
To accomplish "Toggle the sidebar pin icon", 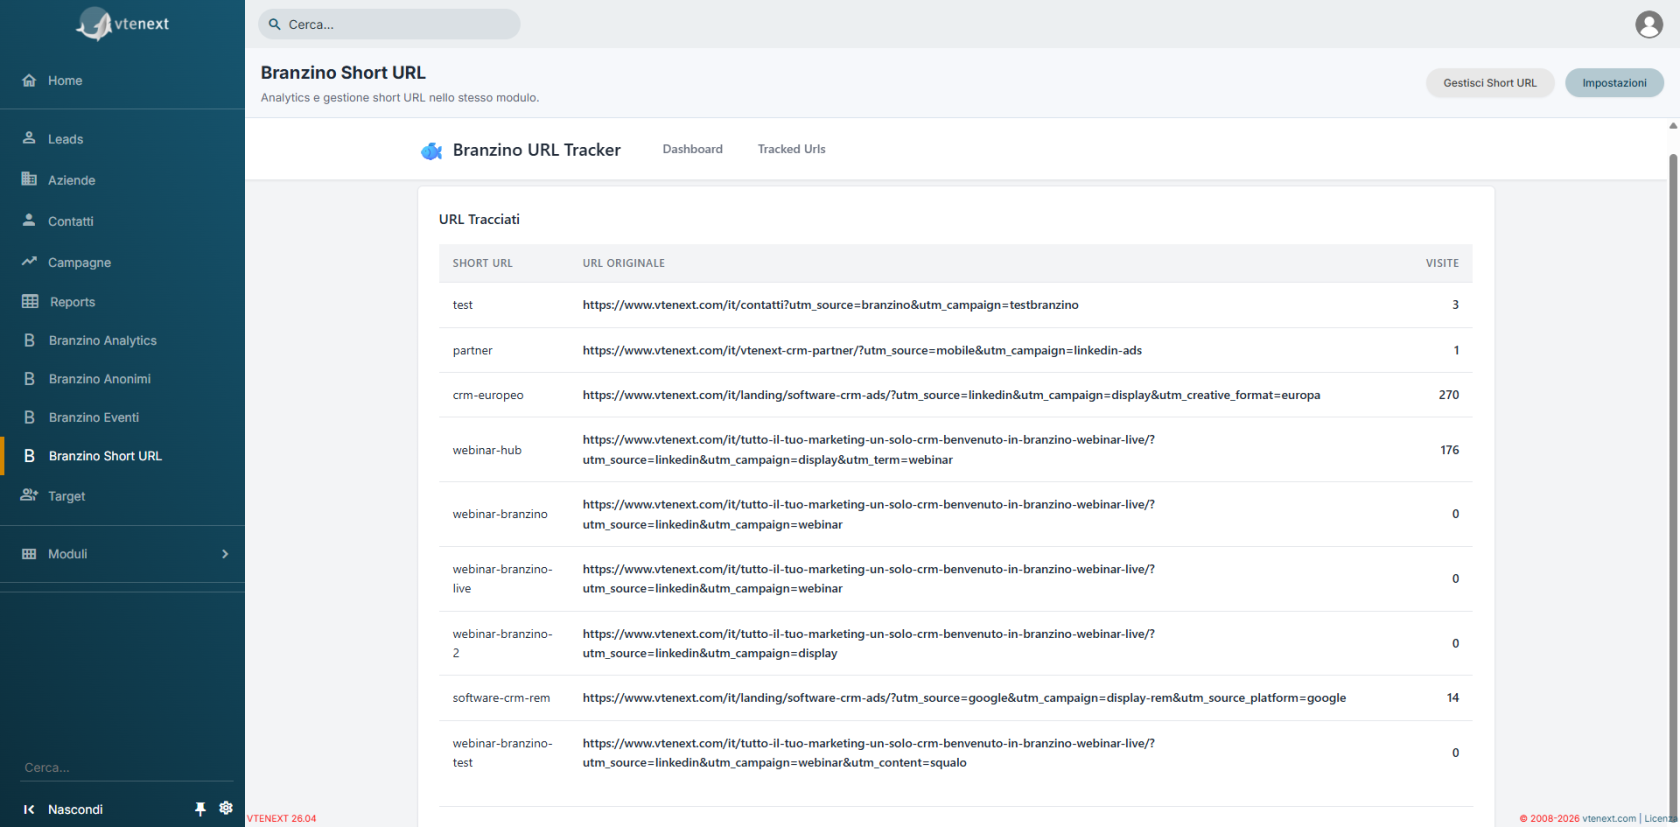I will point(200,809).
